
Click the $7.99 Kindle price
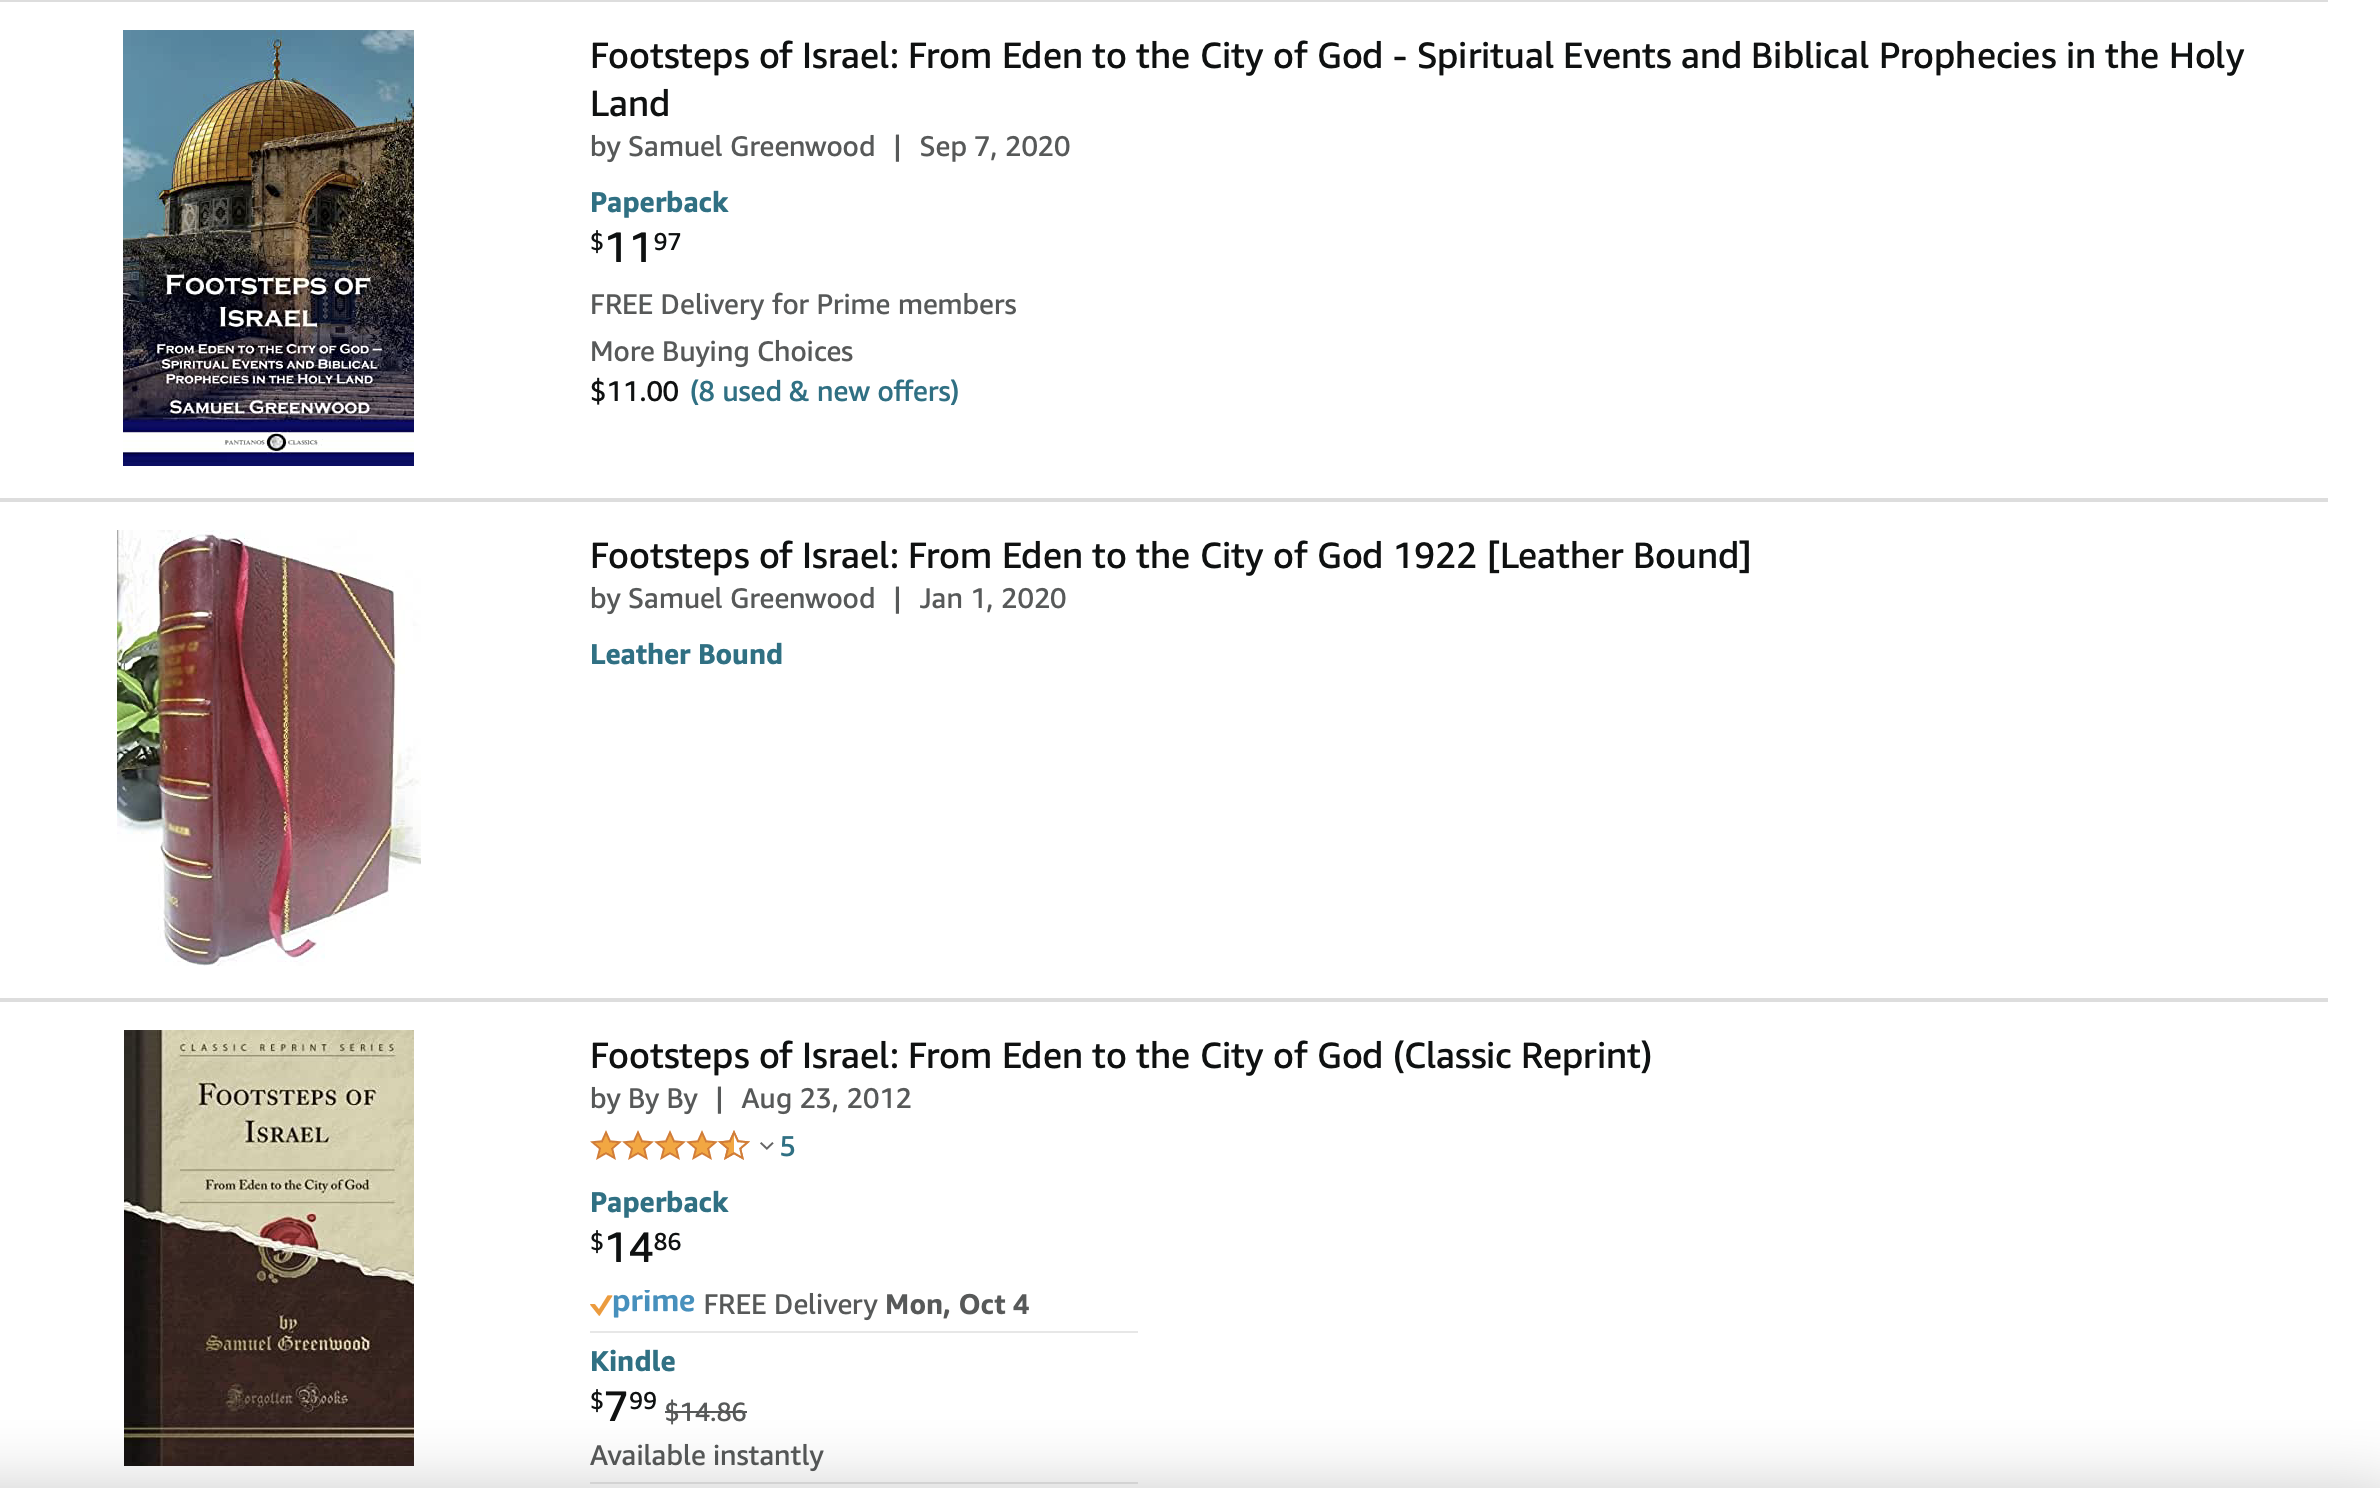pos(623,1405)
